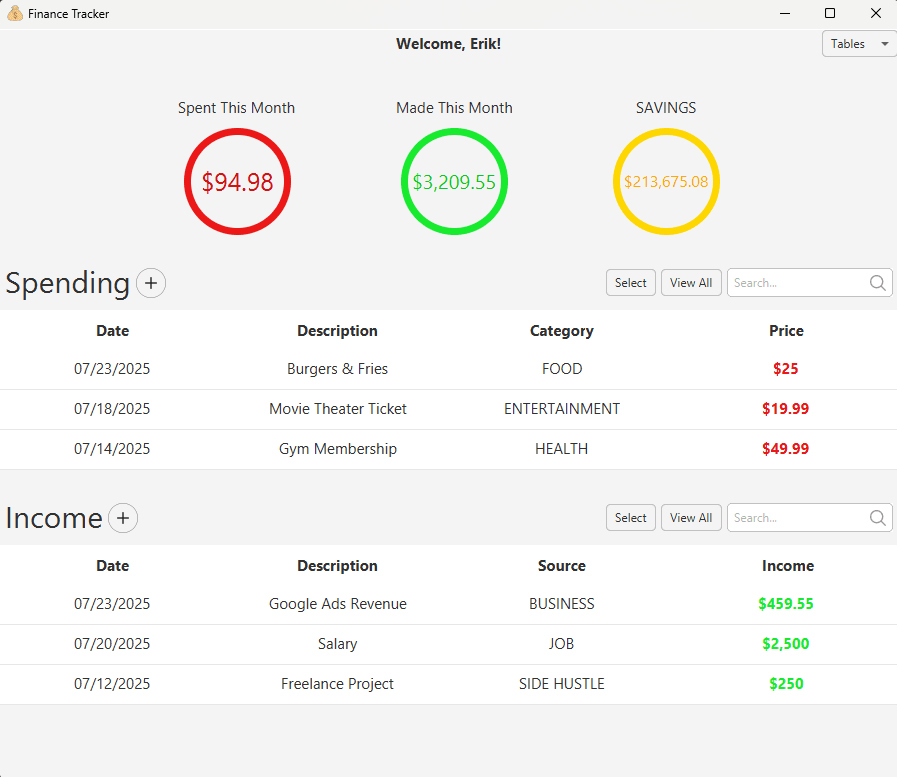
Task: Click the Finance Tracker money bag icon
Action: tap(14, 14)
